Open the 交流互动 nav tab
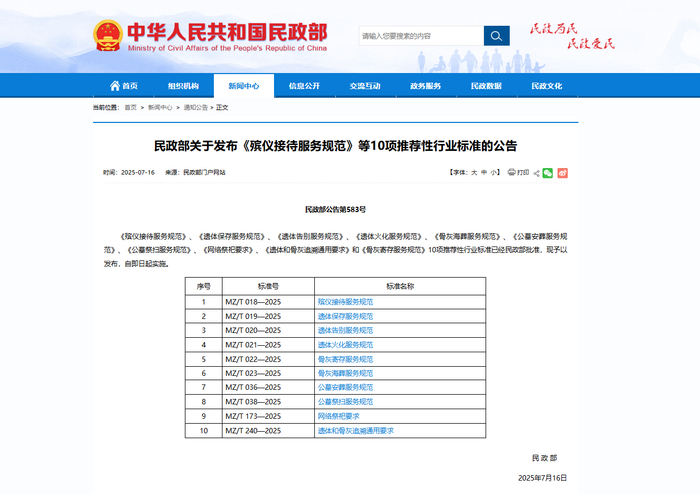The width and height of the screenshot is (700, 494). tap(365, 86)
